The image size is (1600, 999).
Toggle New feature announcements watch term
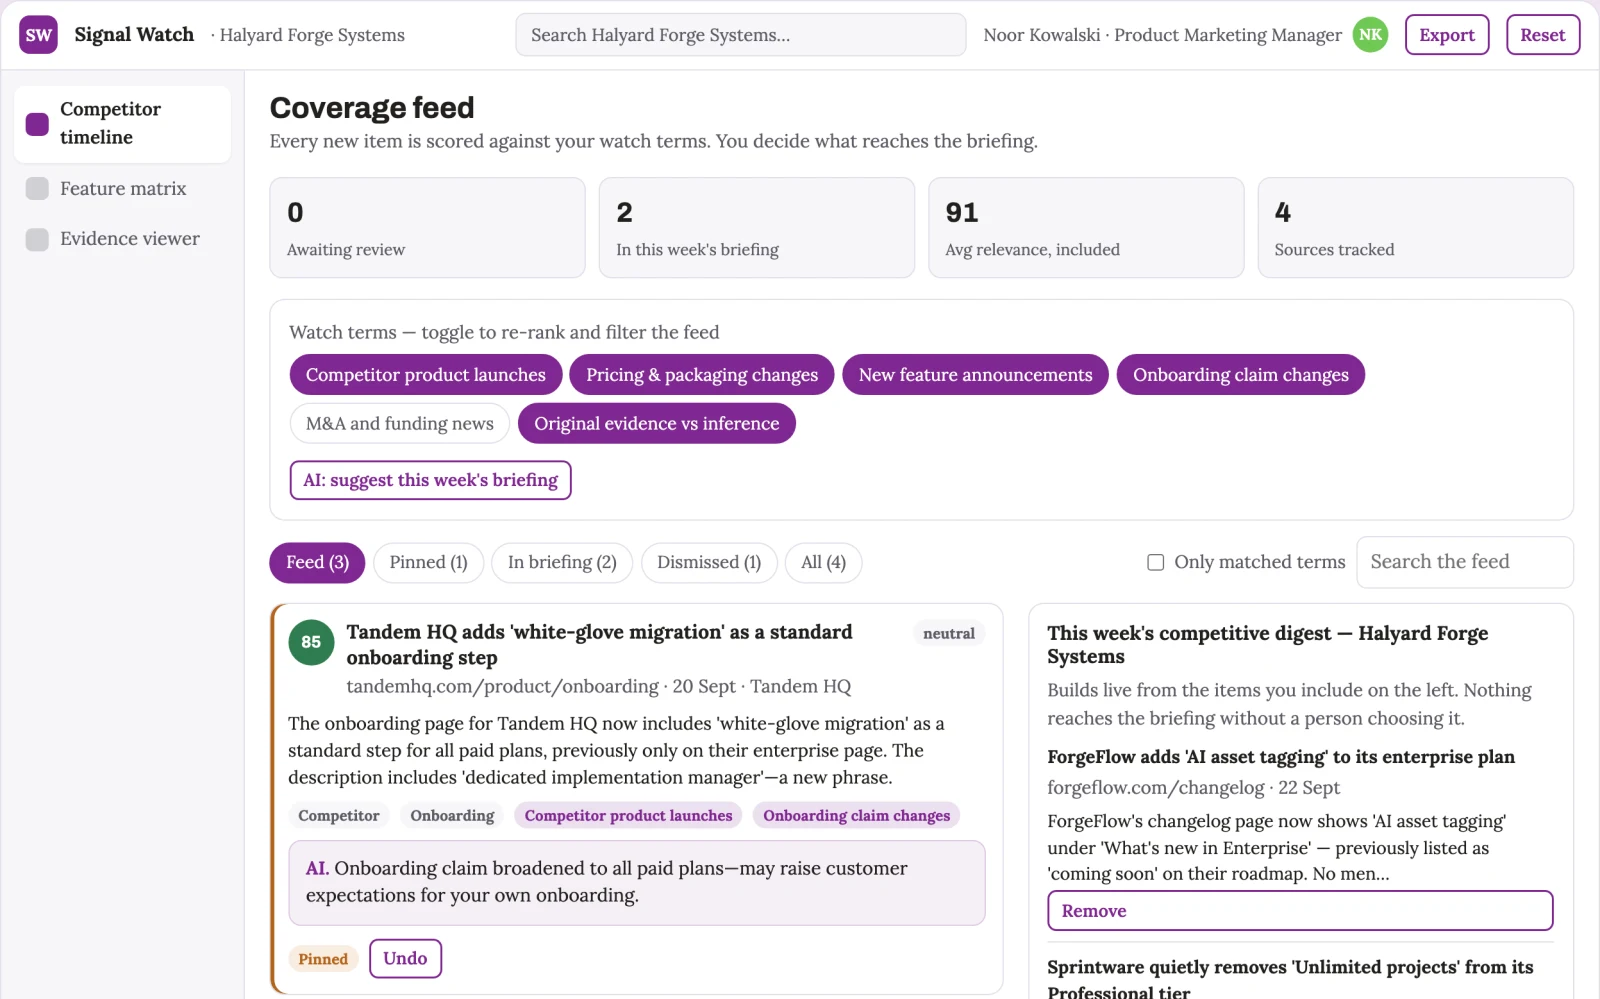975,375
